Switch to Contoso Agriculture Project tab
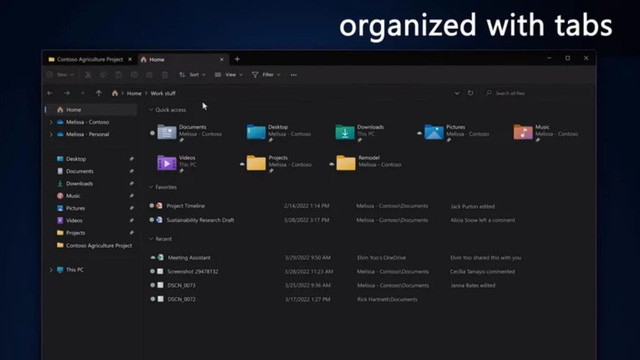The image size is (640, 360). [90, 60]
